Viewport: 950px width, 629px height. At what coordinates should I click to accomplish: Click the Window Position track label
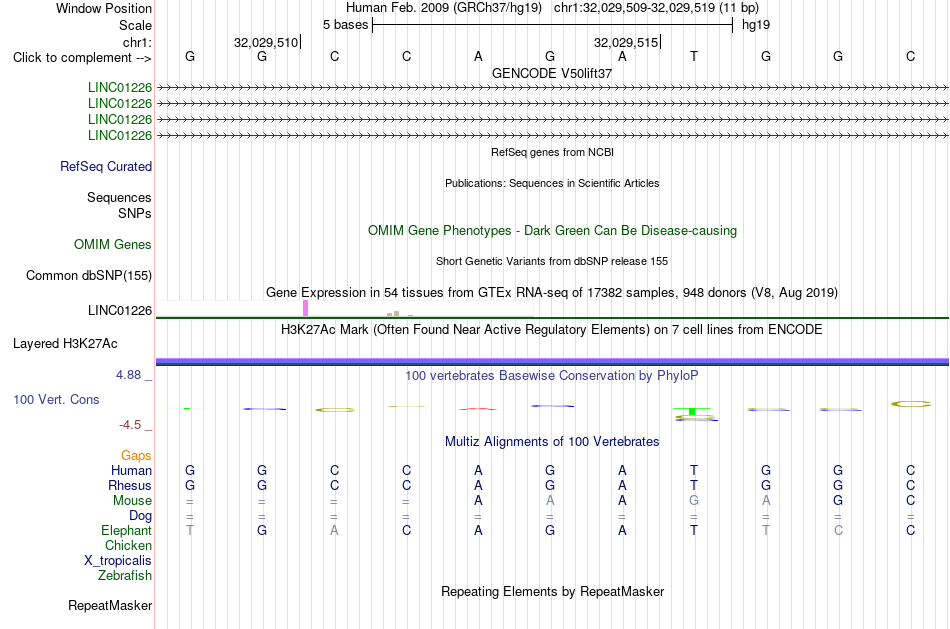(x=104, y=8)
